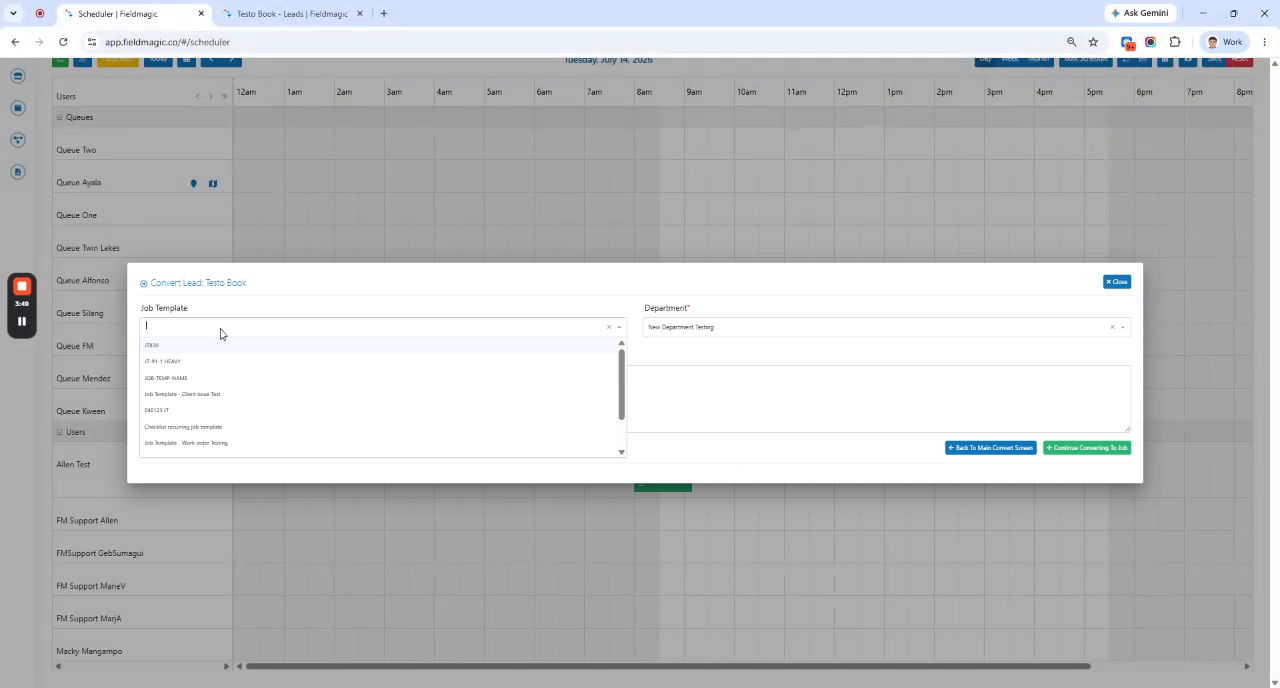Click the Department dropdown arrow
1280x688 pixels.
pyautogui.click(x=1122, y=327)
